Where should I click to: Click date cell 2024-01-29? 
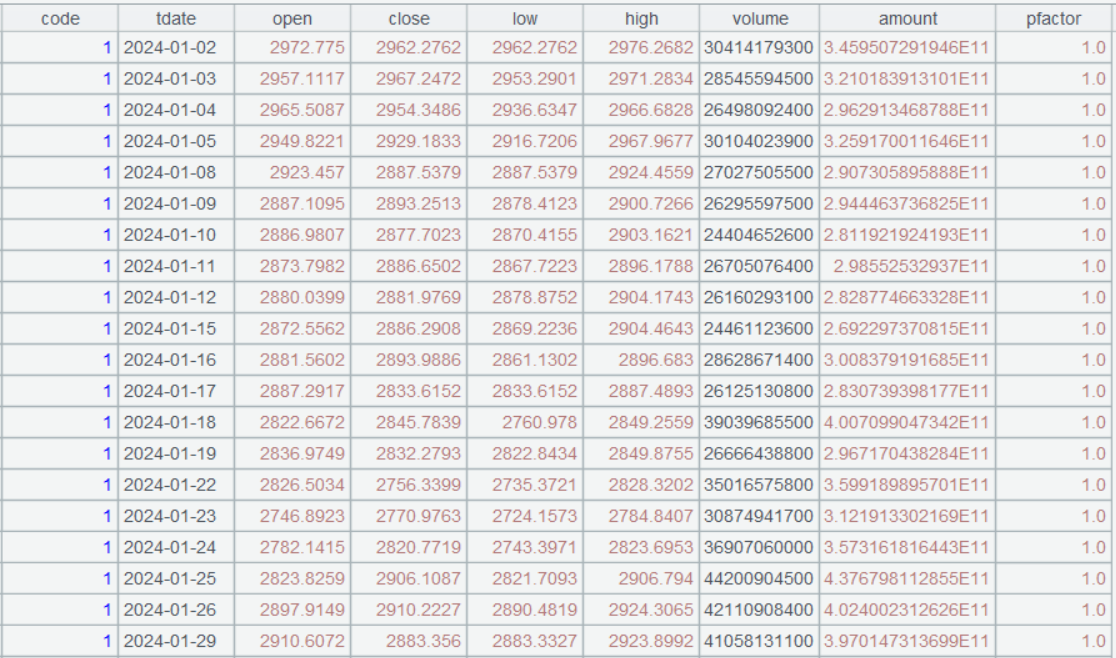click(x=176, y=642)
